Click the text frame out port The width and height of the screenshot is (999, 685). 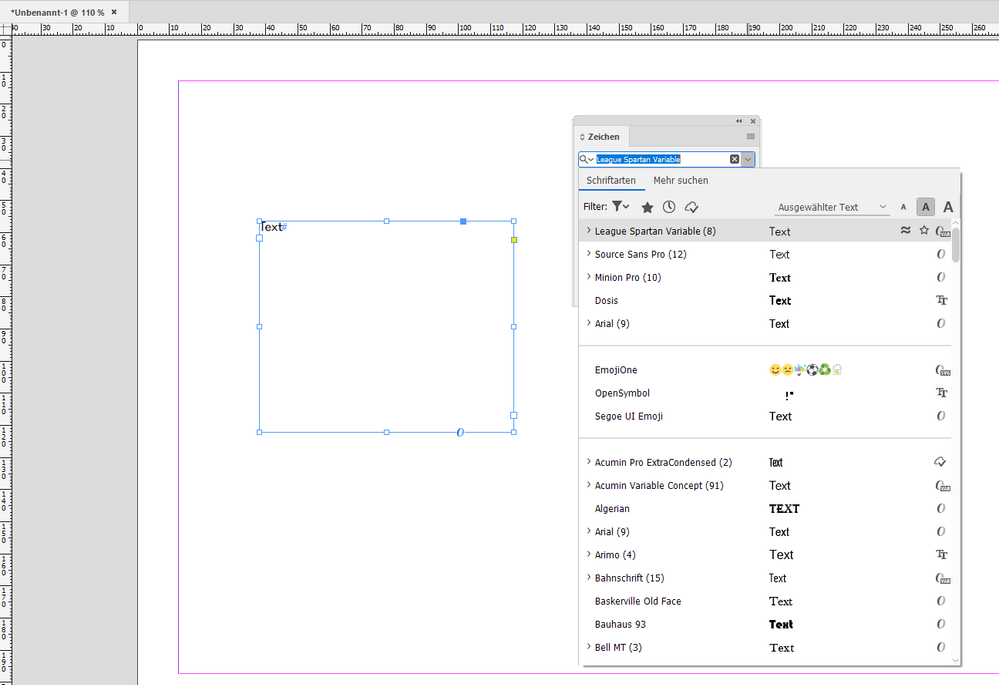(x=514, y=415)
